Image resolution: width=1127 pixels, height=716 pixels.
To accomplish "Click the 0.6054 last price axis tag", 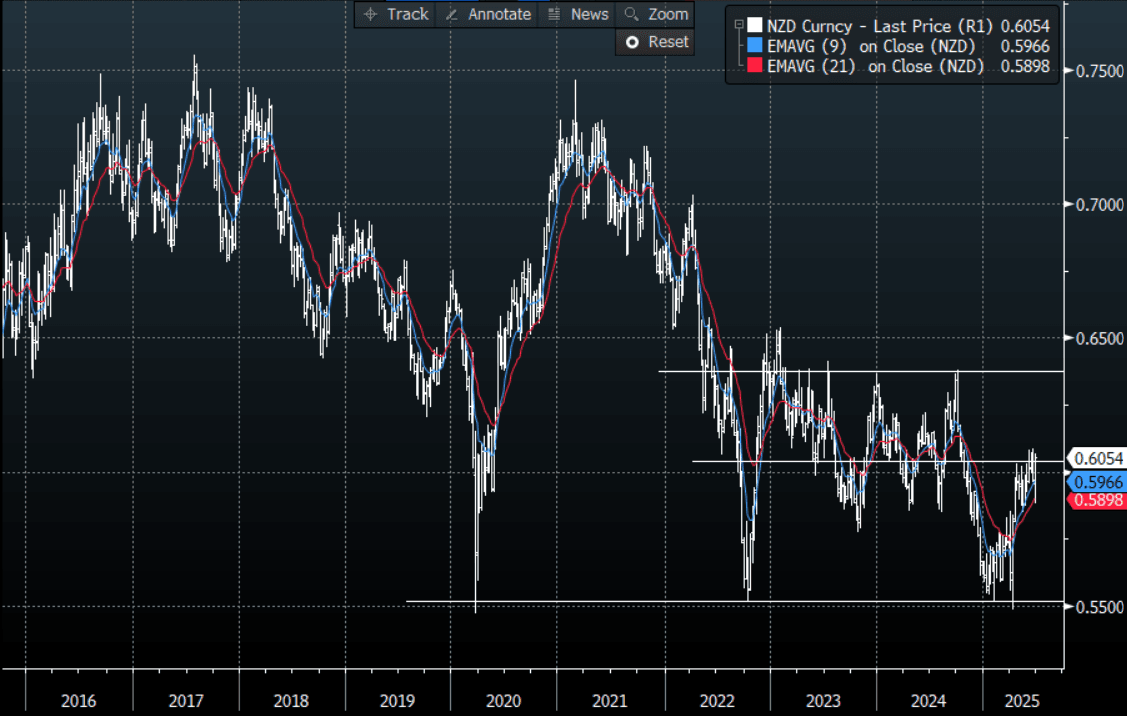I will tap(1098, 459).
